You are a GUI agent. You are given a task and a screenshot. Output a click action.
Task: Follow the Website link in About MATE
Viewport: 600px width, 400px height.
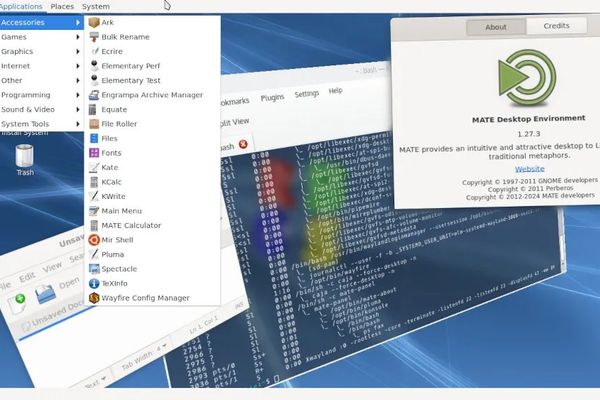point(530,169)
